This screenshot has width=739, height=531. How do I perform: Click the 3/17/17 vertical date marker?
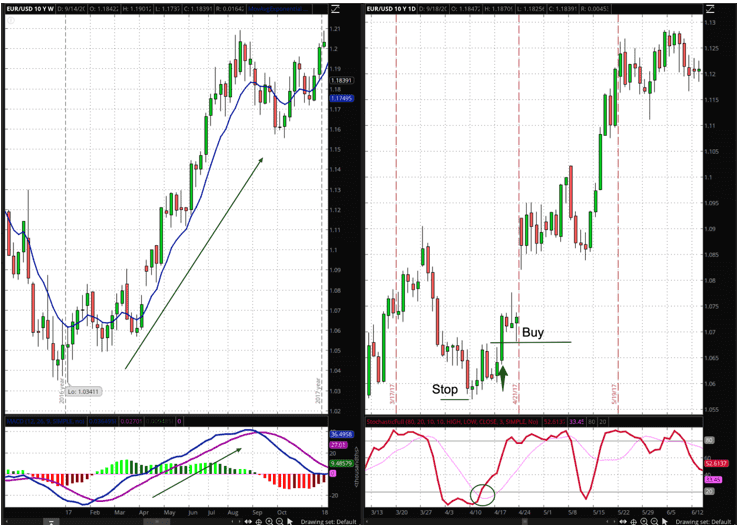pos(393,393)
